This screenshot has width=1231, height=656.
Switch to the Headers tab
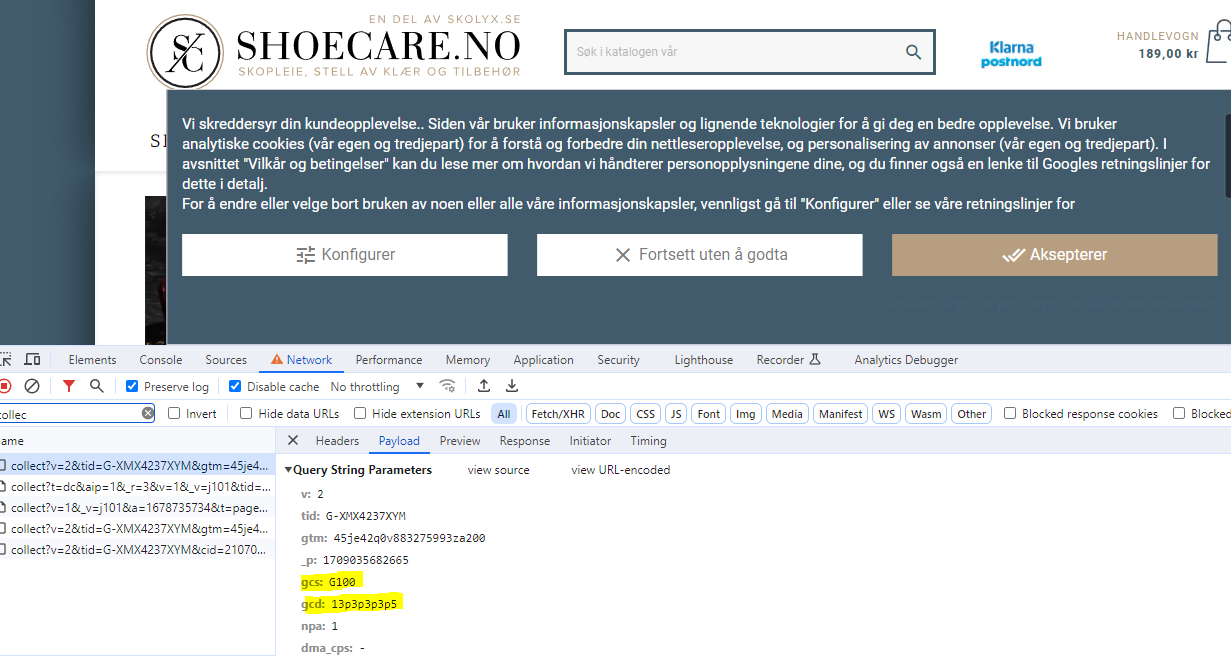tap(337, 441)
